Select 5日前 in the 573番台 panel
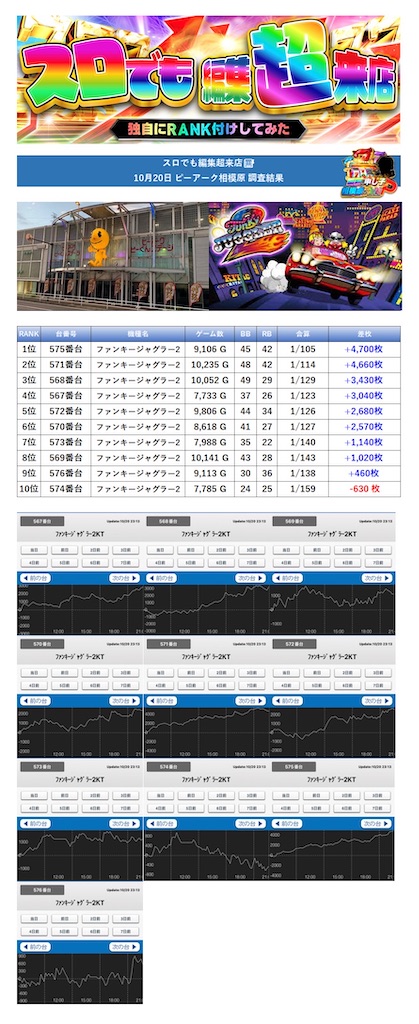This screenshot has width=419, height=1024. (x=65, y=808)
